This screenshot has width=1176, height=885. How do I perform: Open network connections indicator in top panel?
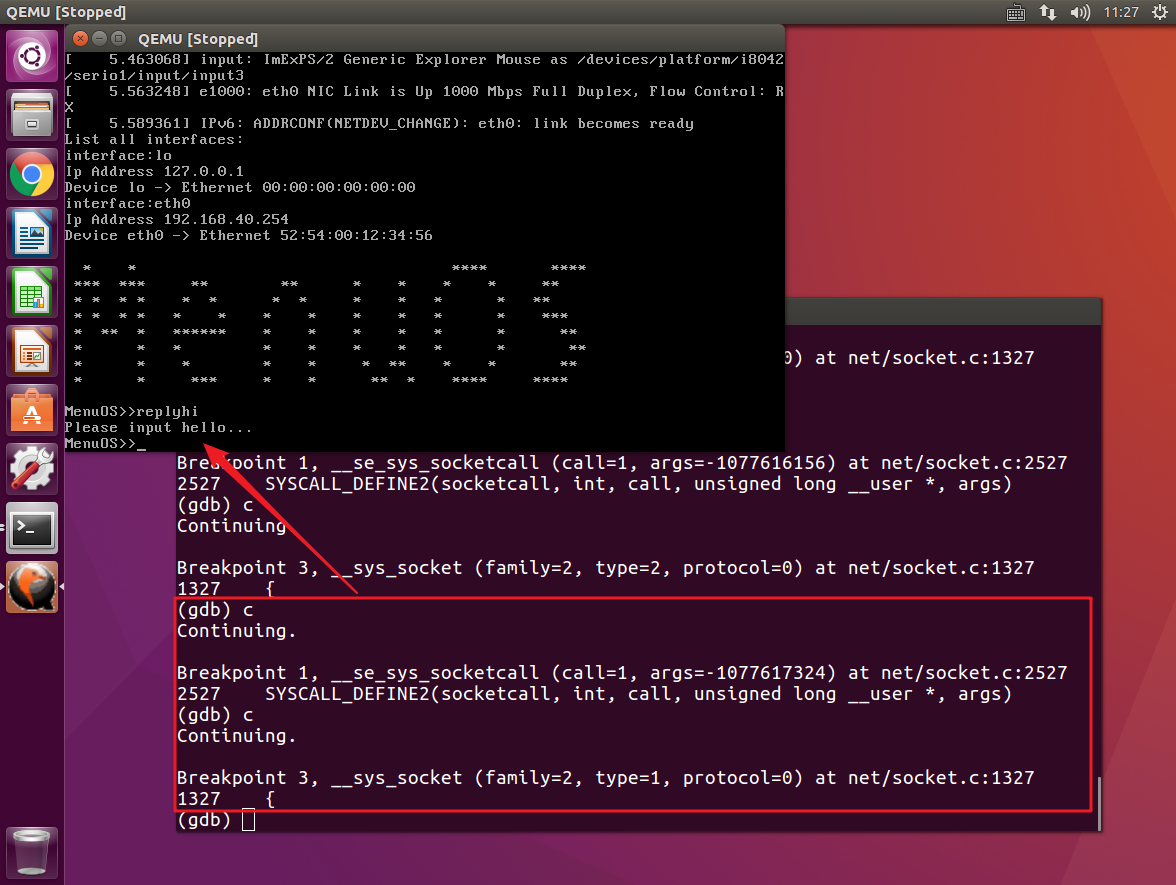1048,13
